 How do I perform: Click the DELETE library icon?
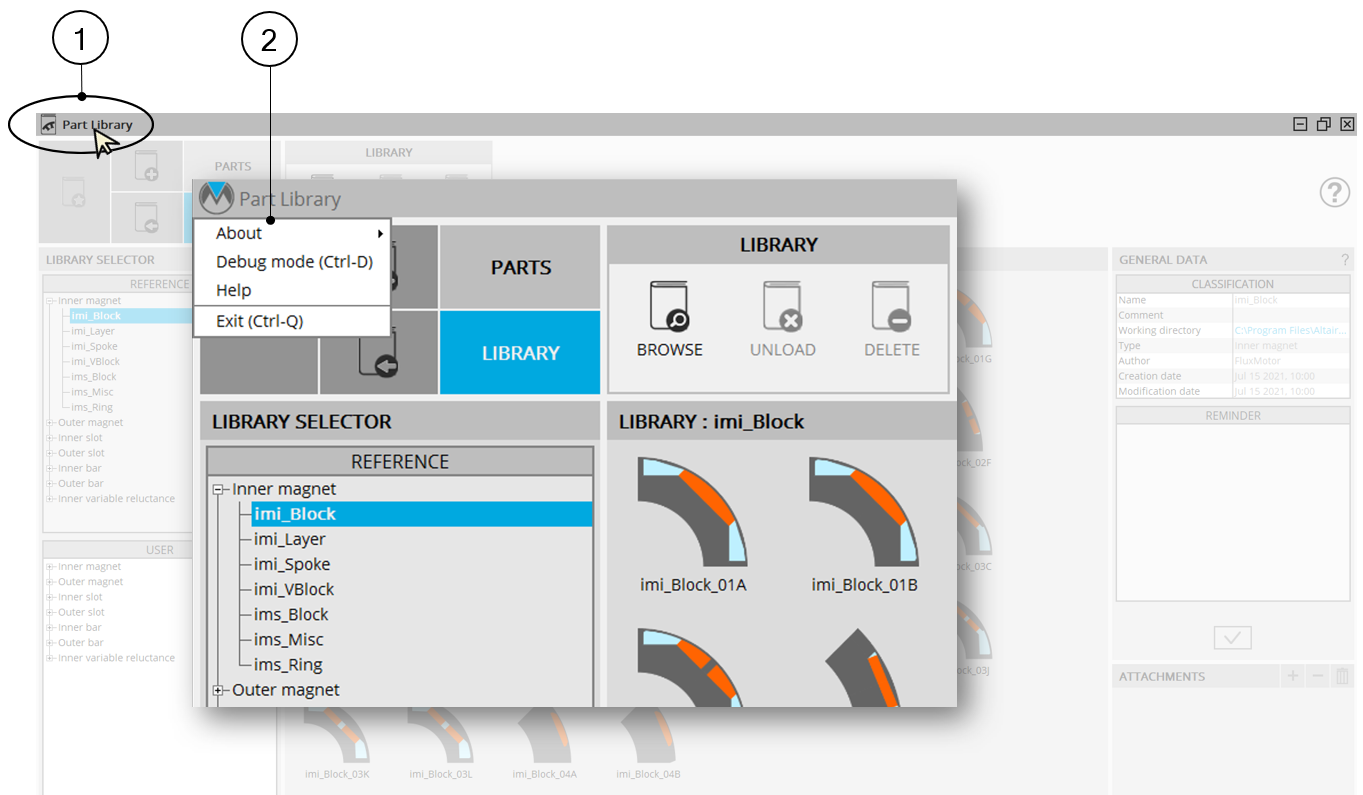point(891,306)
